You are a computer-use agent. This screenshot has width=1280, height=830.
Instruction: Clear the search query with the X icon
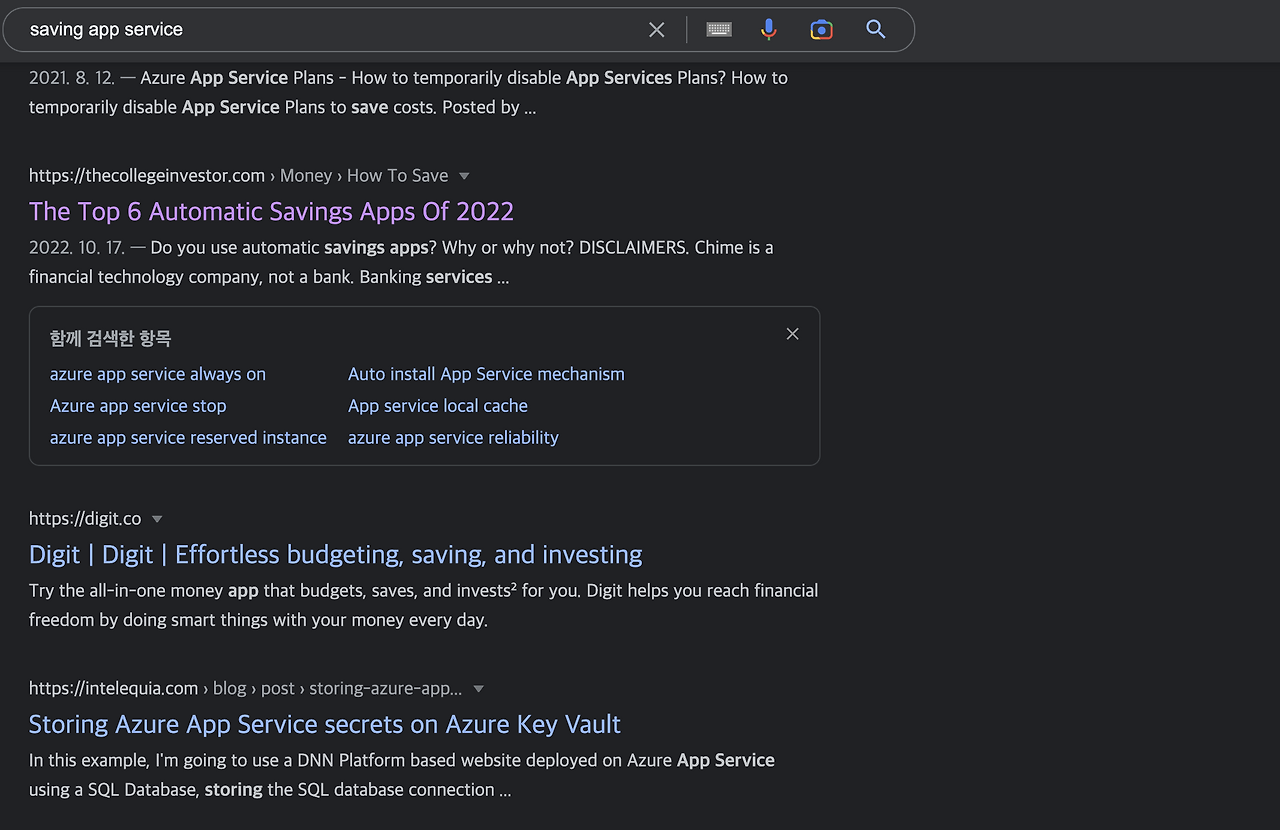(656, 30)
